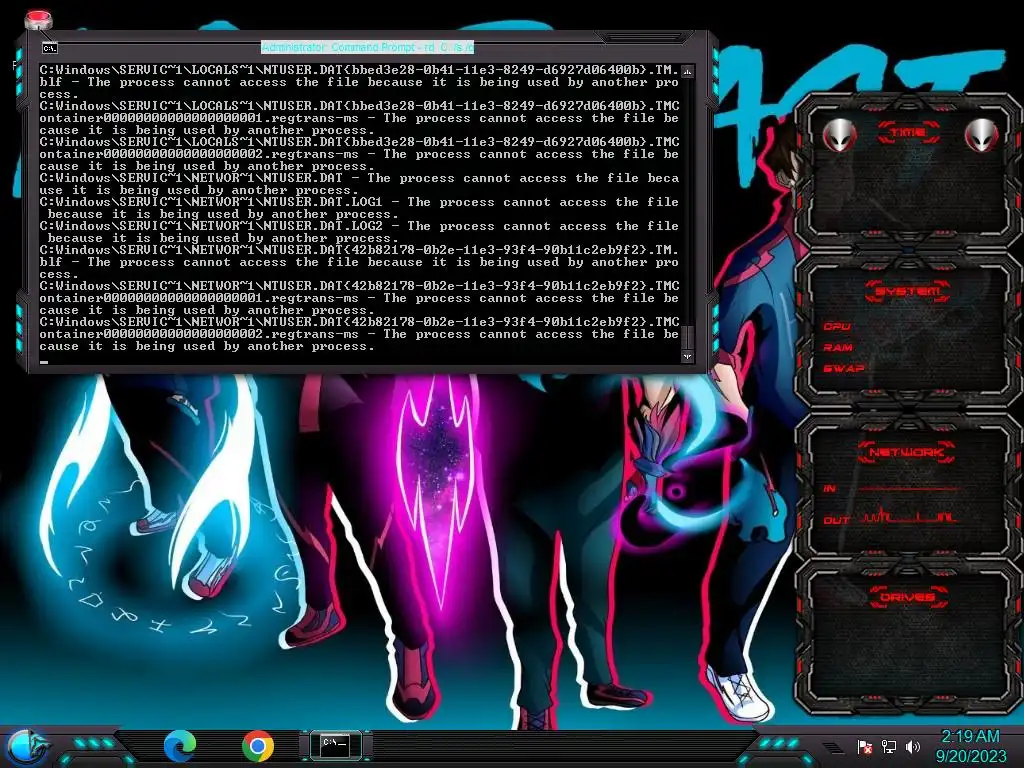
Task: Click the left alien head on Time widget
Action: (839, 135)
